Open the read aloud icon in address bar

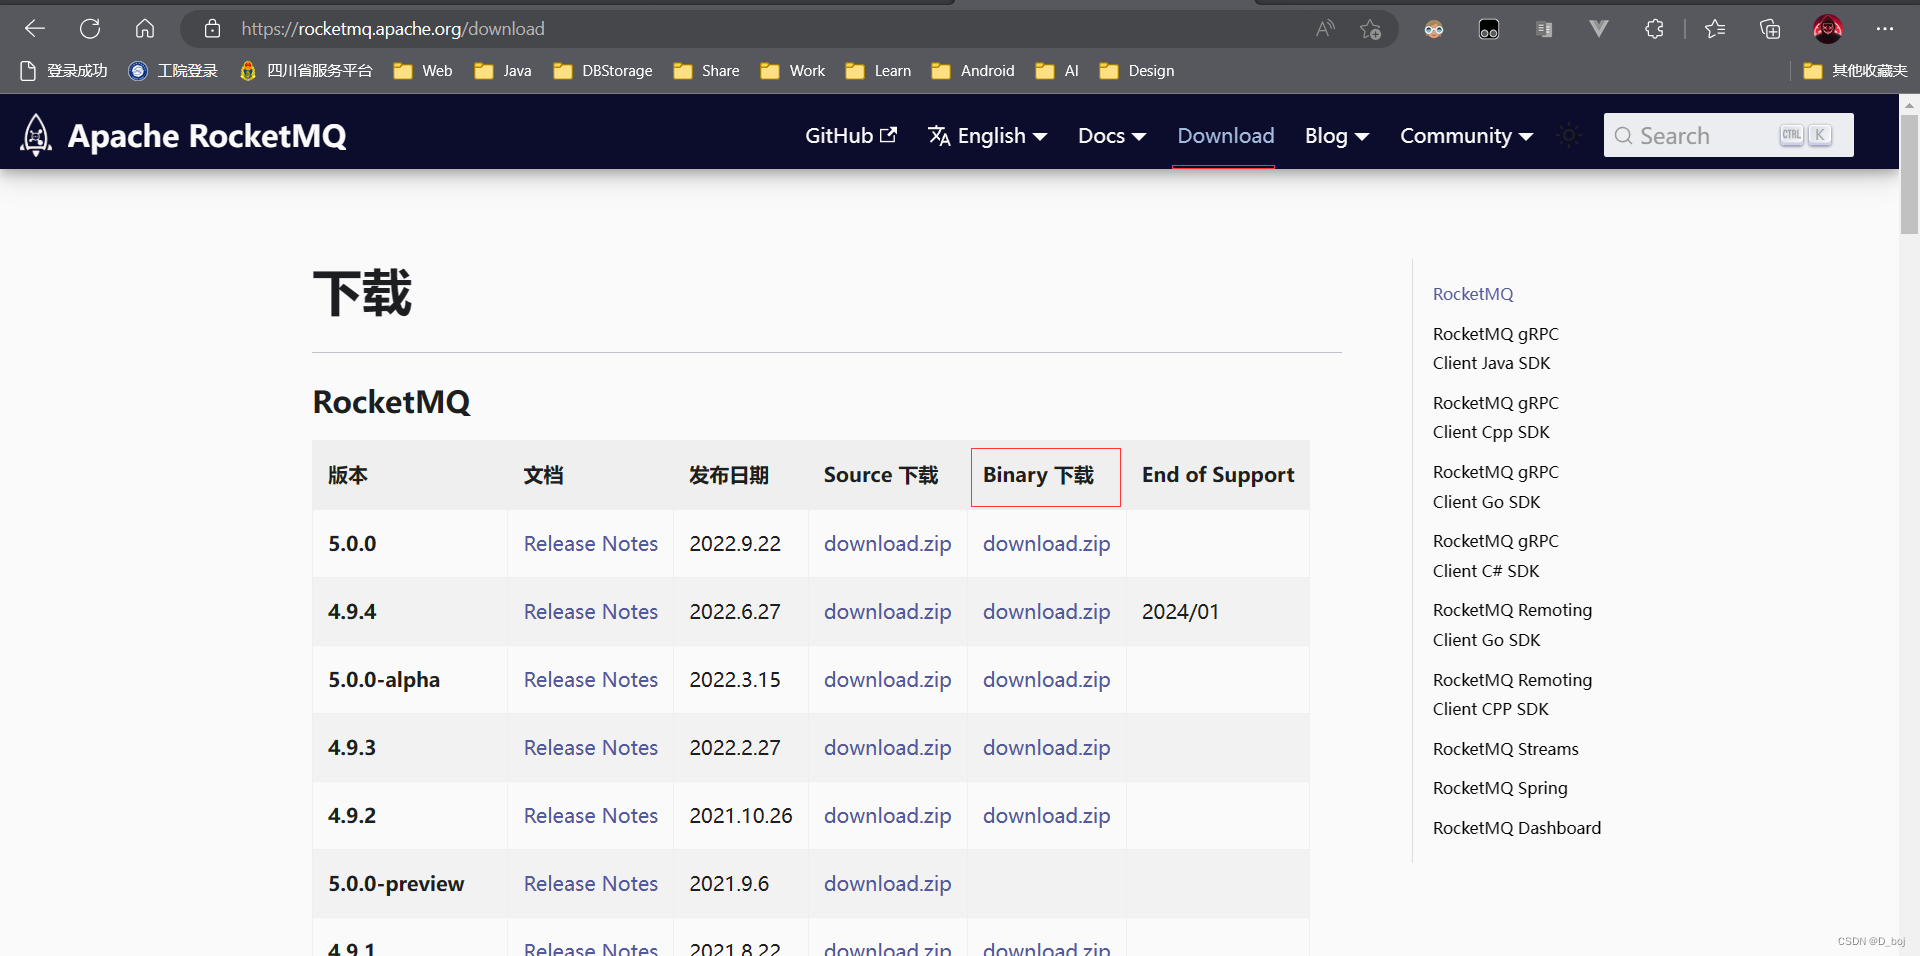pos(1325,29)
